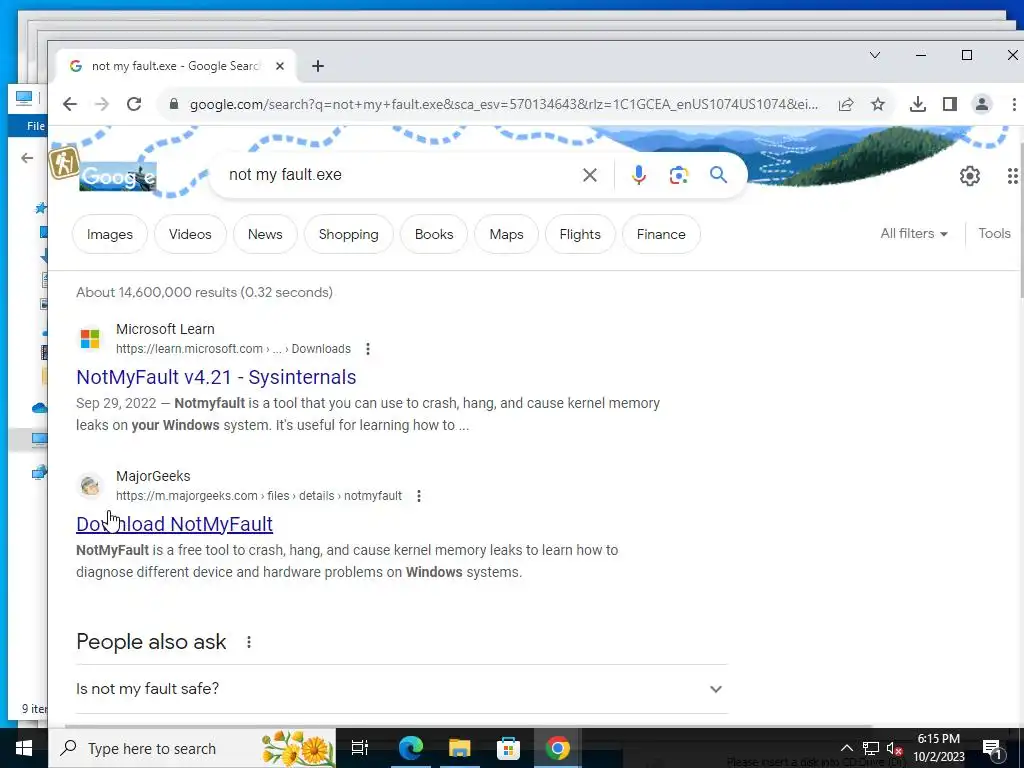The image size is (1024, 768).
Task: Click the taskbar search box
Action: (x=192, y=748)
